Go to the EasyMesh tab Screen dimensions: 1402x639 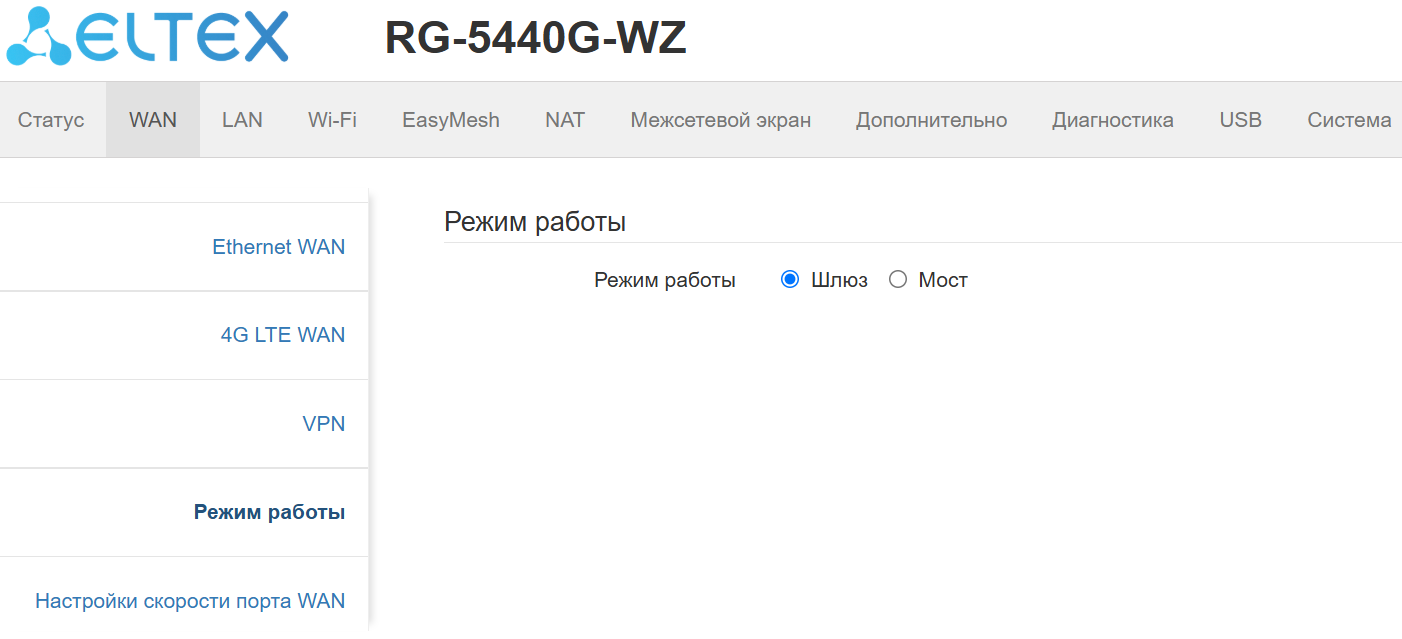click(451, 120)
